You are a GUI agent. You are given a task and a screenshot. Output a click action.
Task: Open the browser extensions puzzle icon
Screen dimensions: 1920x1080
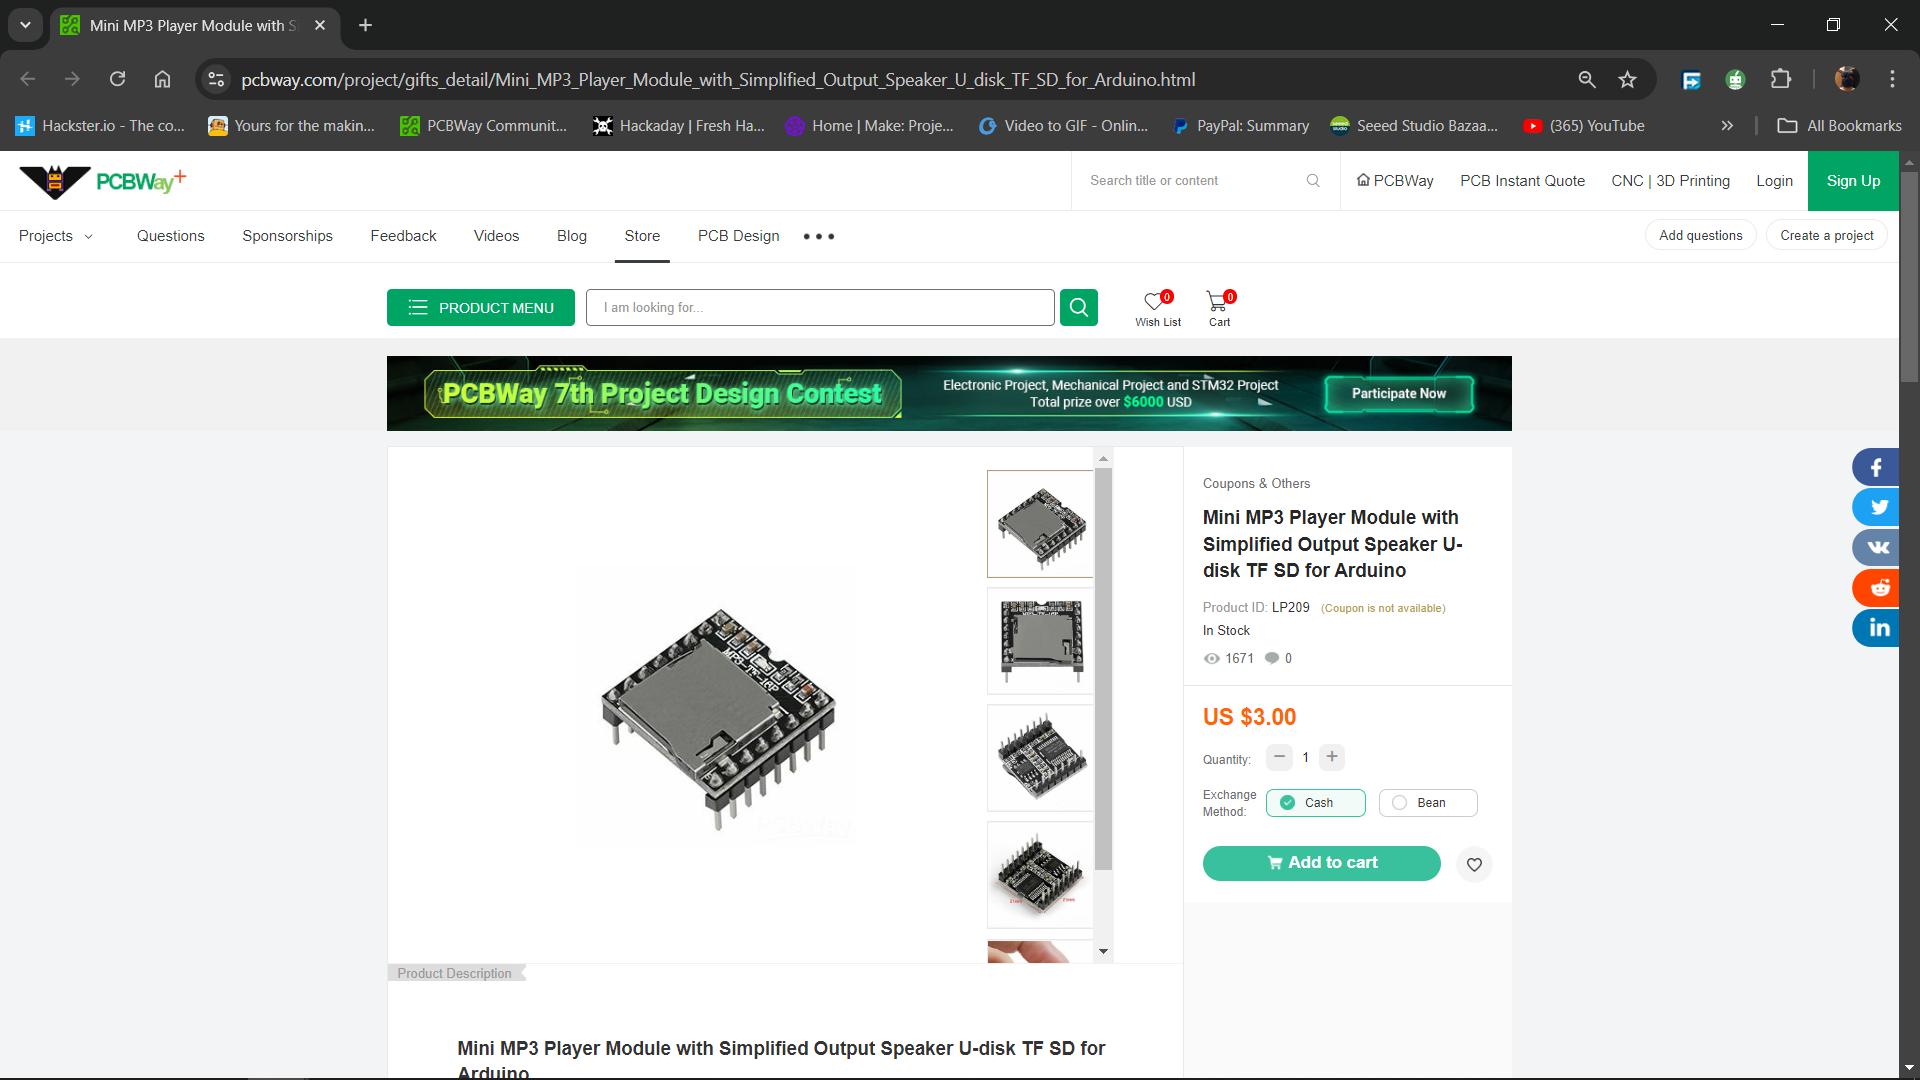1781,80
